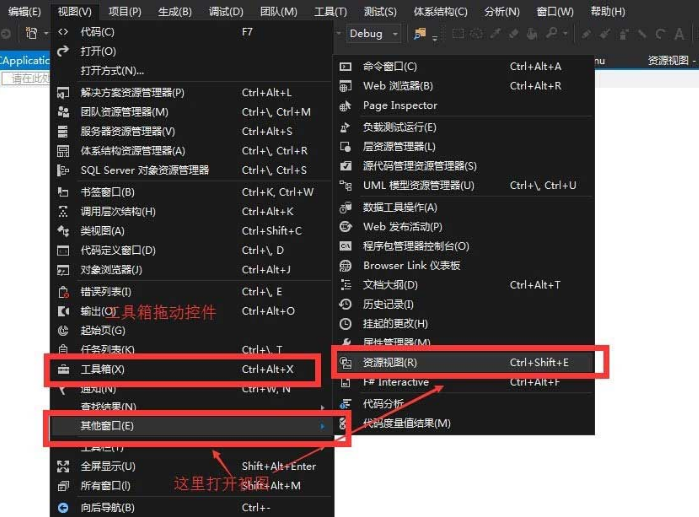Expand the Find Results (查找结果) submenu arrow

tap(321, 407)
